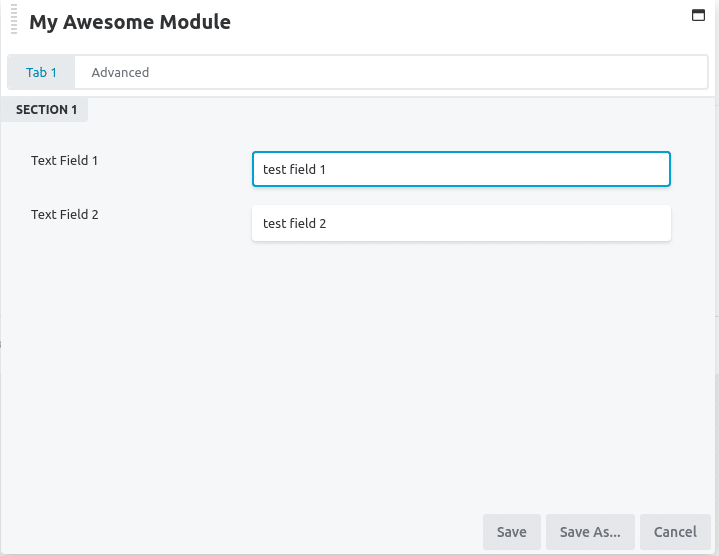Click the blank settings area below Text Field 2
719x556 pixels.
[358, 367]
